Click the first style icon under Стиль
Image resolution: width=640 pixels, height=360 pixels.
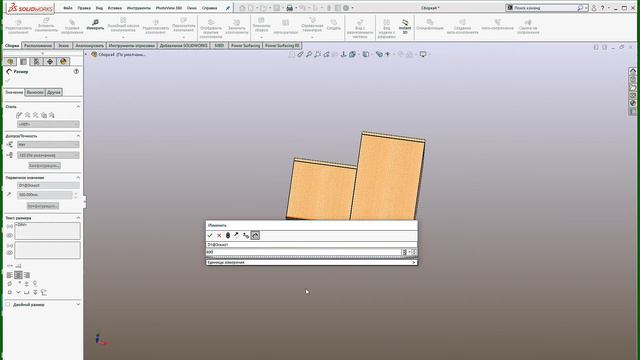19,116
